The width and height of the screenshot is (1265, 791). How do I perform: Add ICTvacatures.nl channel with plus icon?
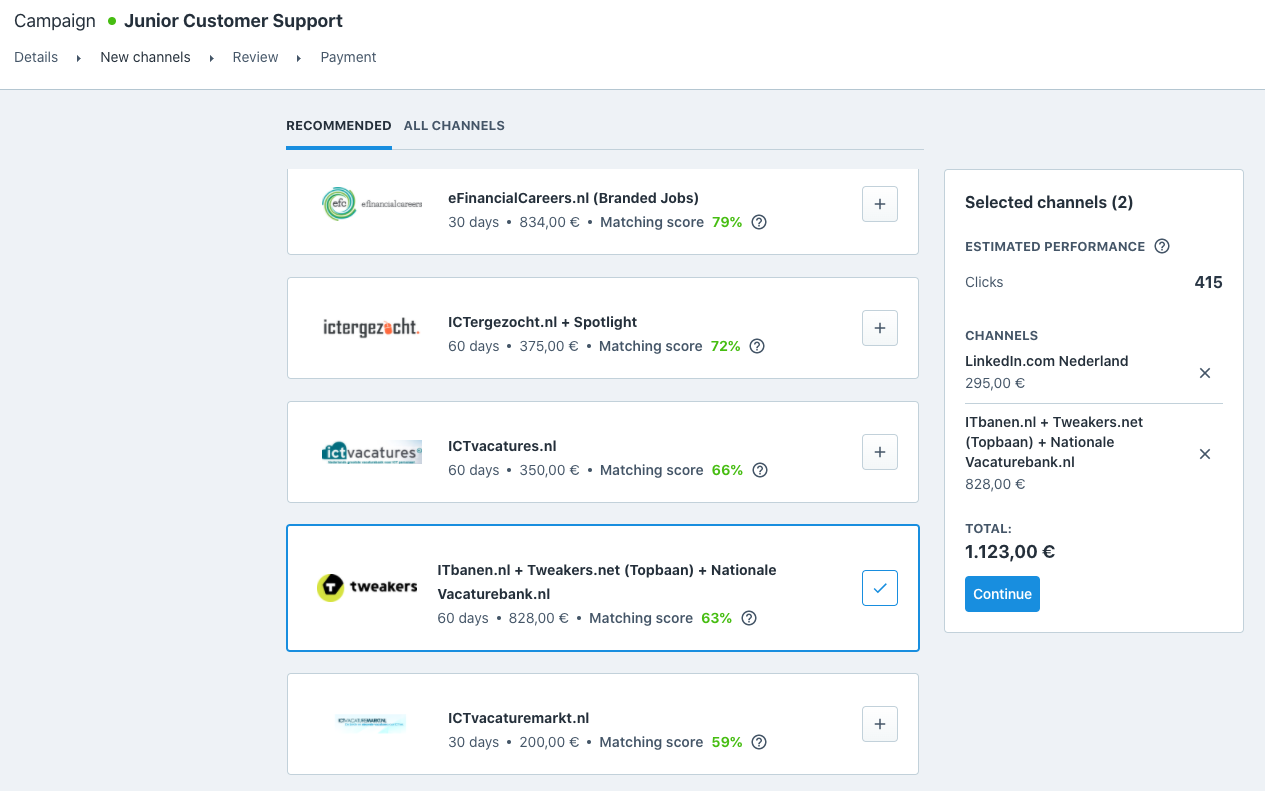[879, 452]
